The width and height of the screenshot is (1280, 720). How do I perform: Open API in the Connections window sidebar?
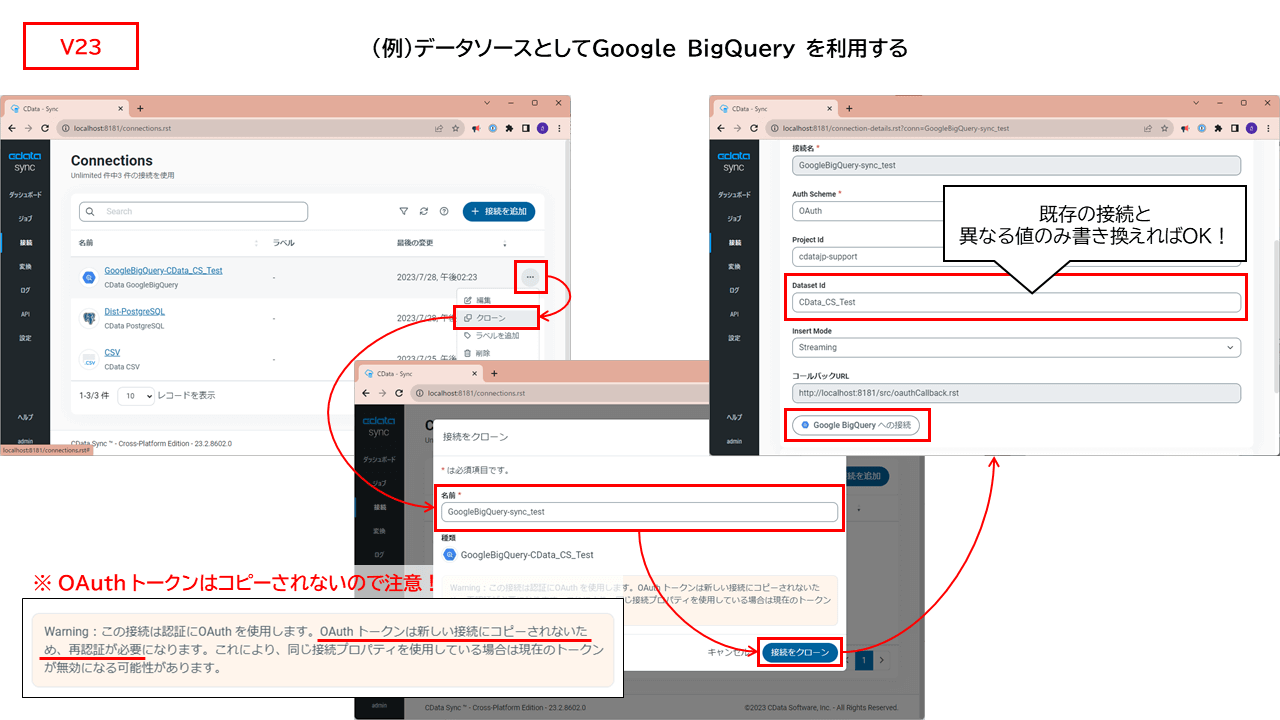point(24,314)
